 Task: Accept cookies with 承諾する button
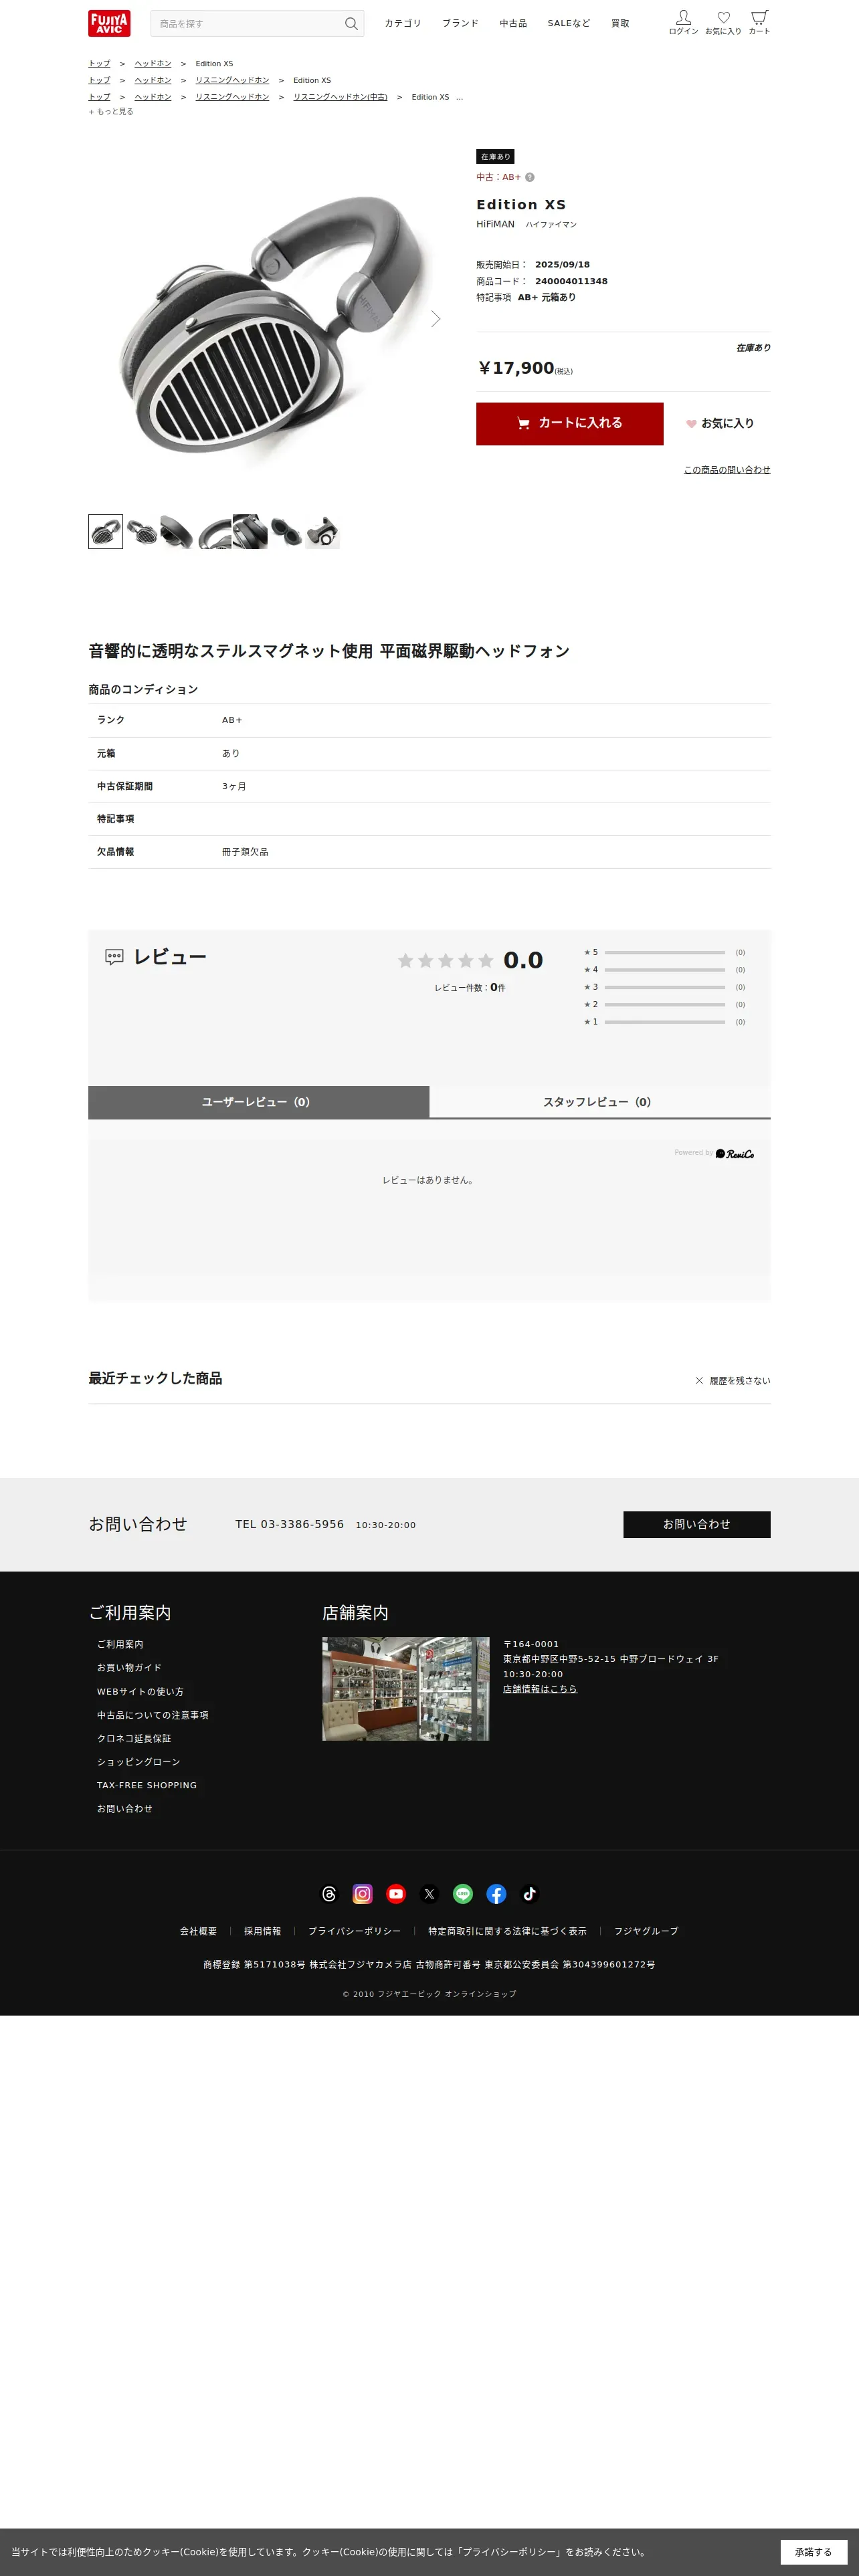tap(813, 2552)
